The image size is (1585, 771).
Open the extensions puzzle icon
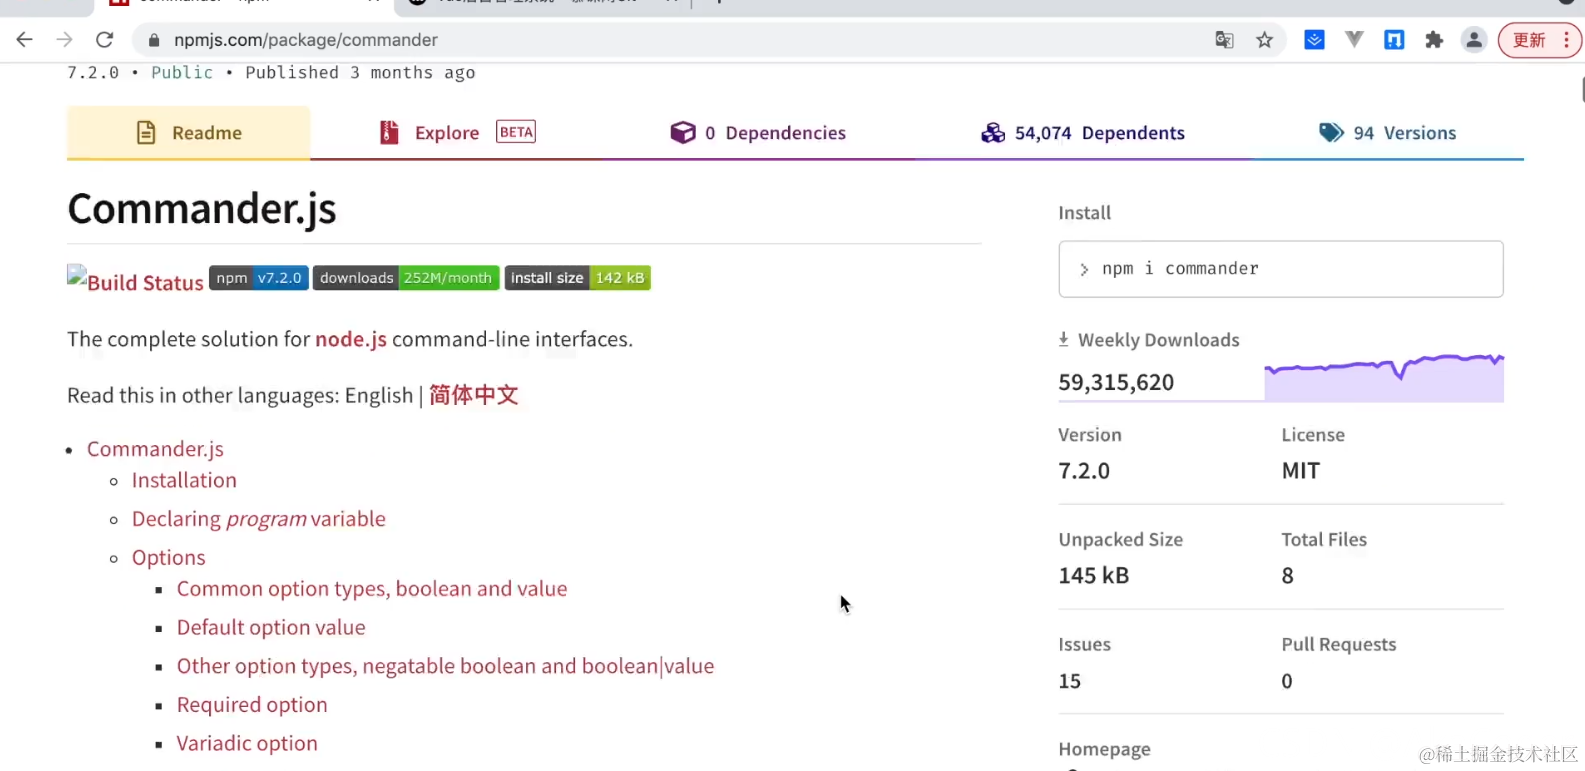[x=1434, y=40]
